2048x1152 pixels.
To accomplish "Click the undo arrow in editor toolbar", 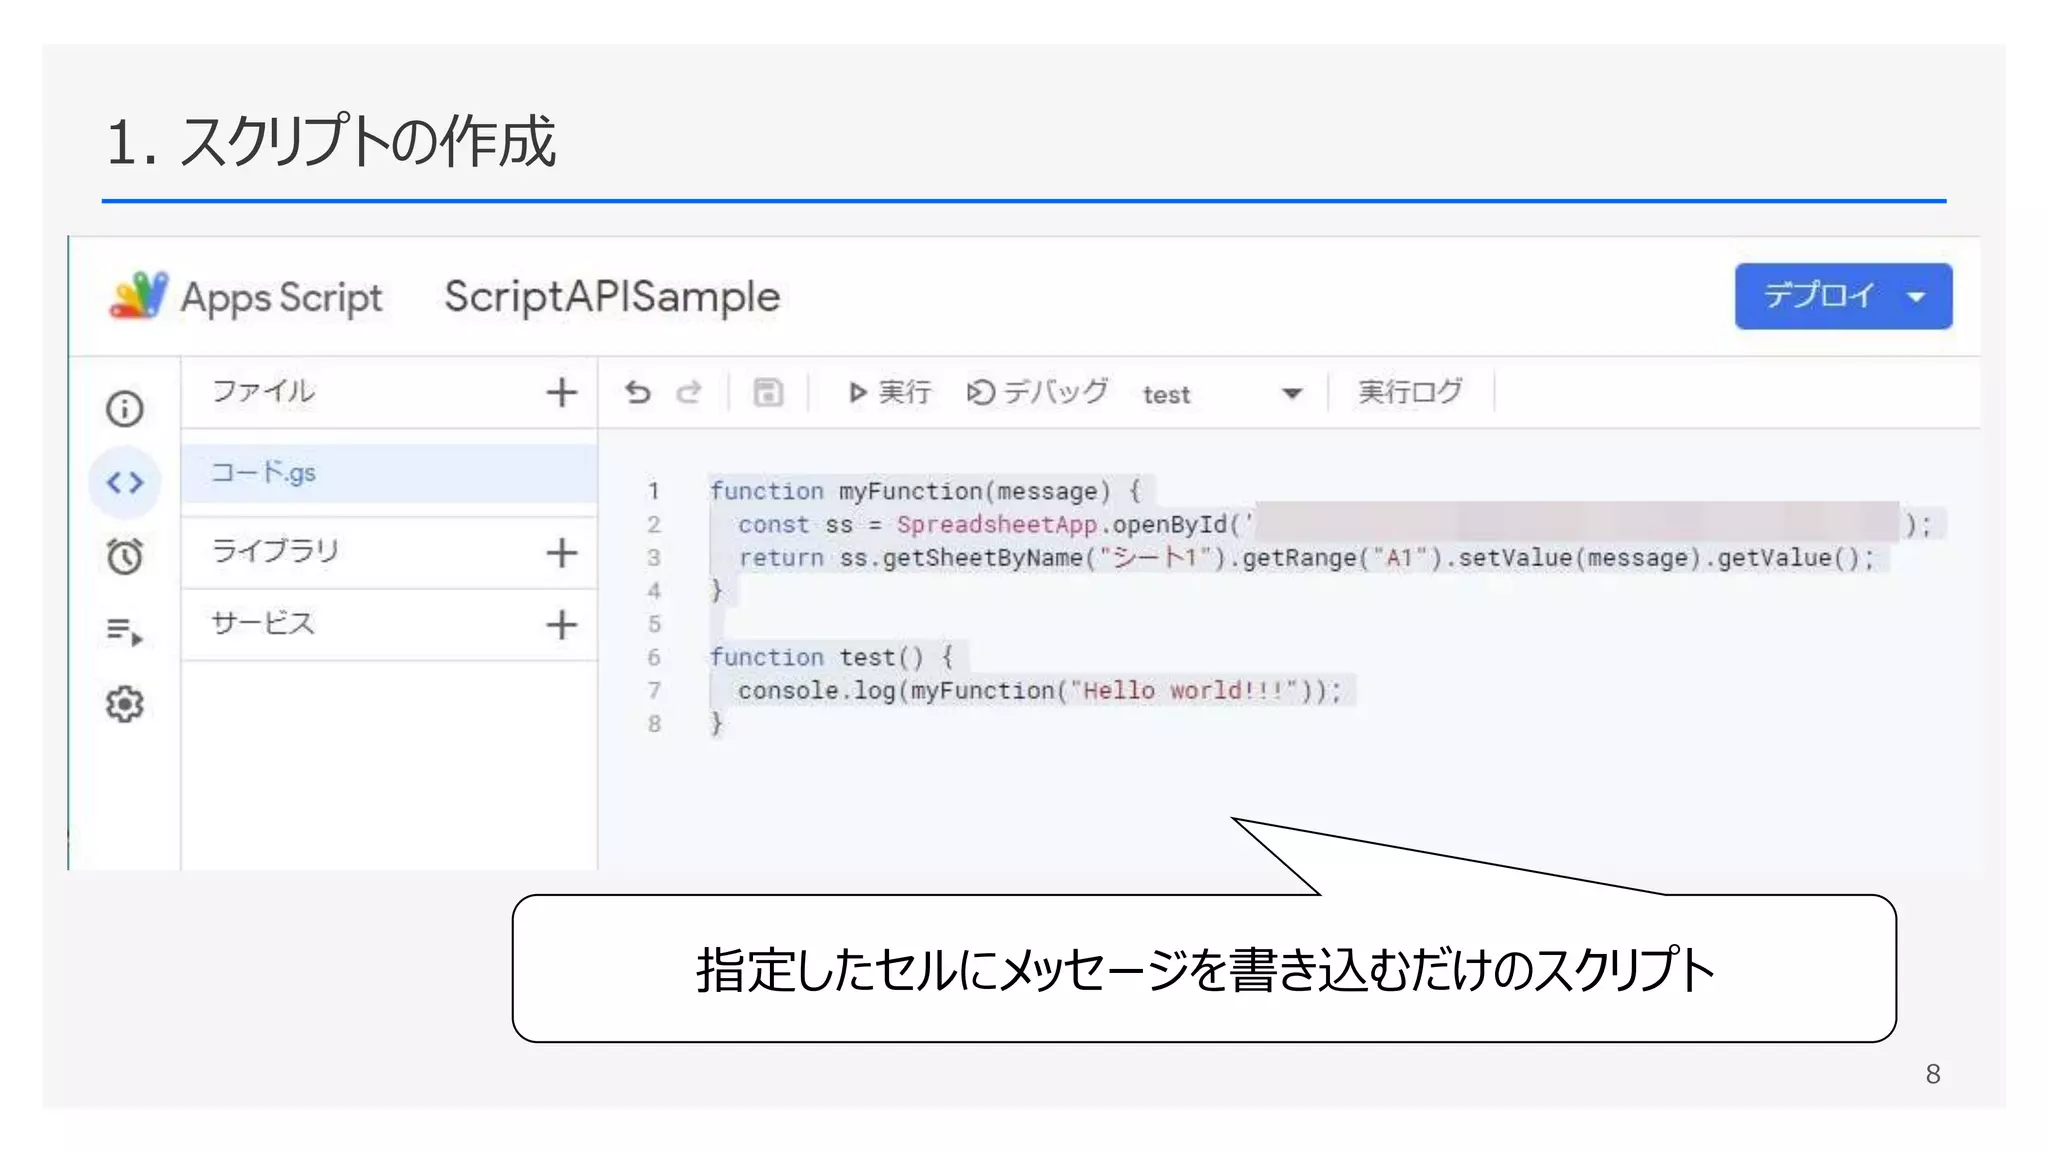I will pyautogui.click(x=638, y=393).
